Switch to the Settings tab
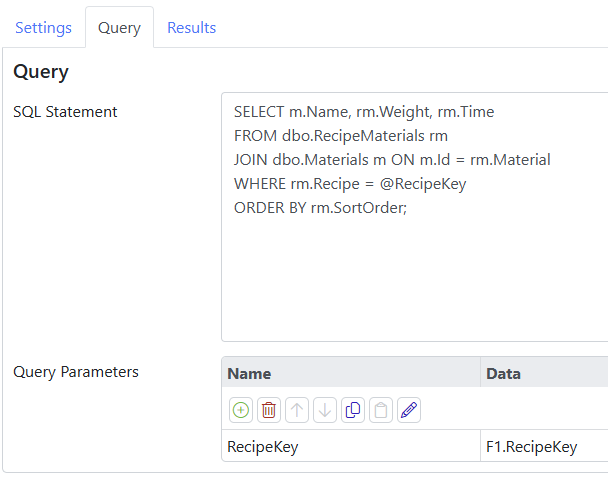608x482 pixels. click(43, 28)
